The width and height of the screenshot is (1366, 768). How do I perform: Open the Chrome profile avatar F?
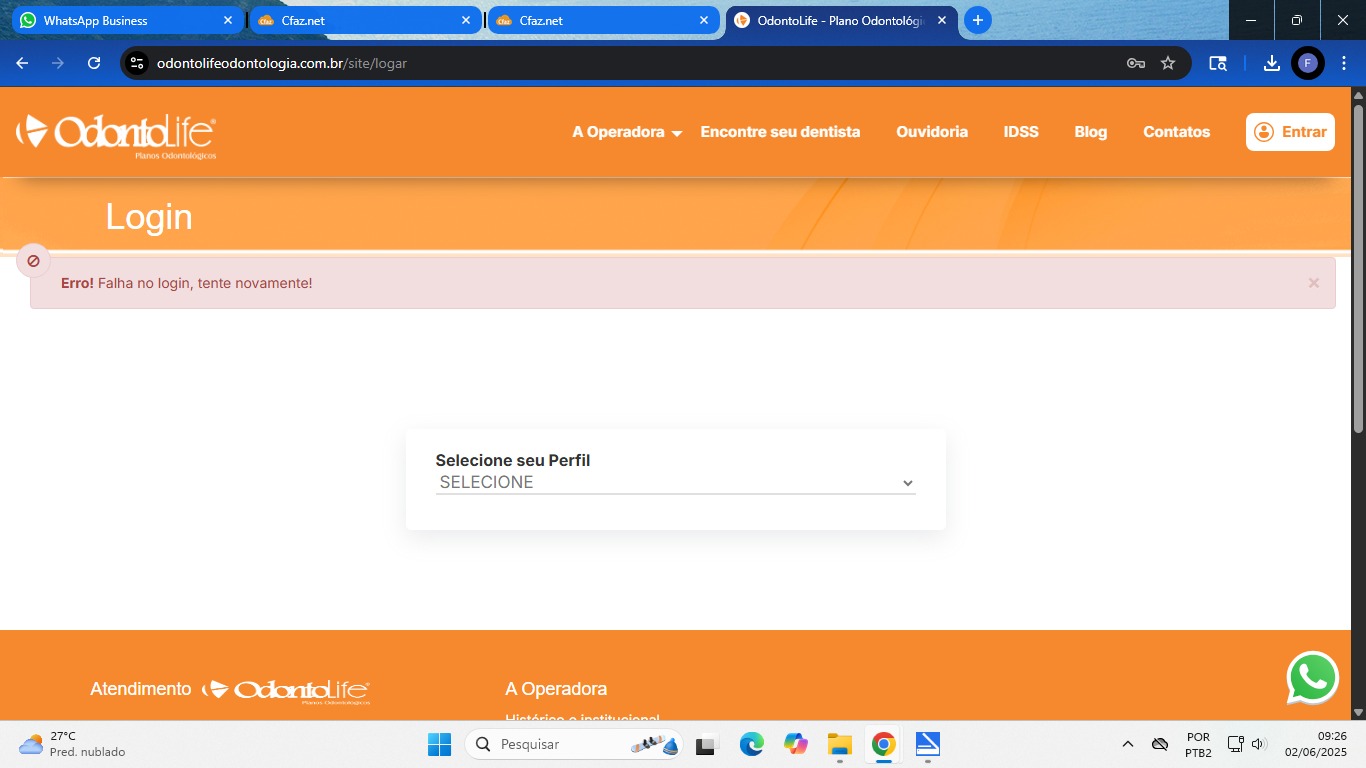point(1307,63)
